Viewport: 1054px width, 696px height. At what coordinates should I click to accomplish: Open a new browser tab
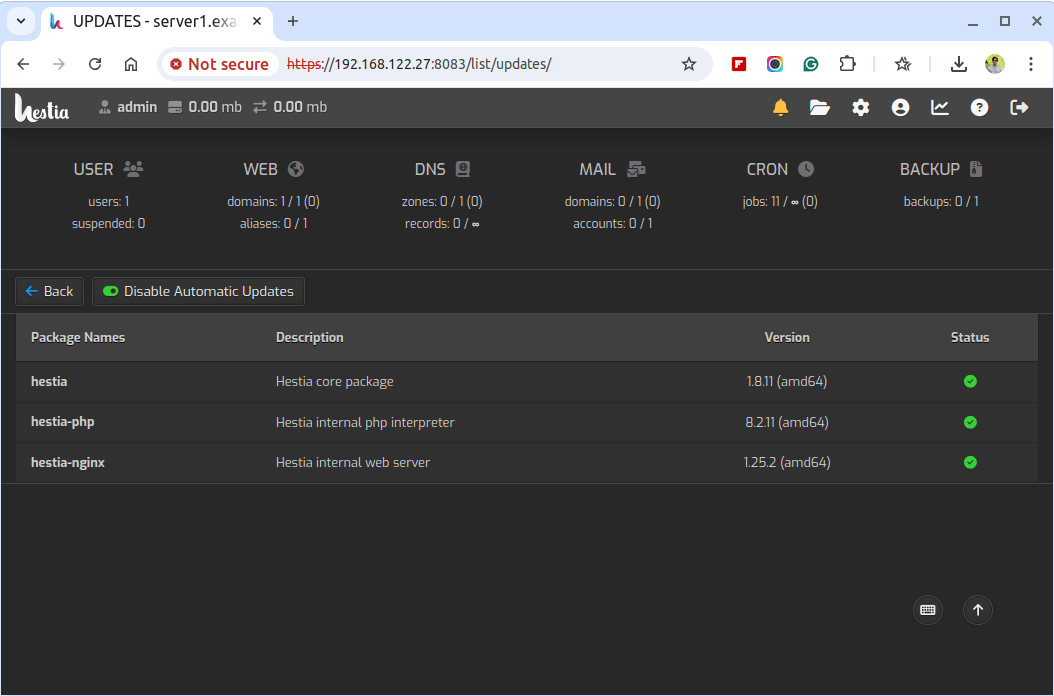click(x=292, y=22)
